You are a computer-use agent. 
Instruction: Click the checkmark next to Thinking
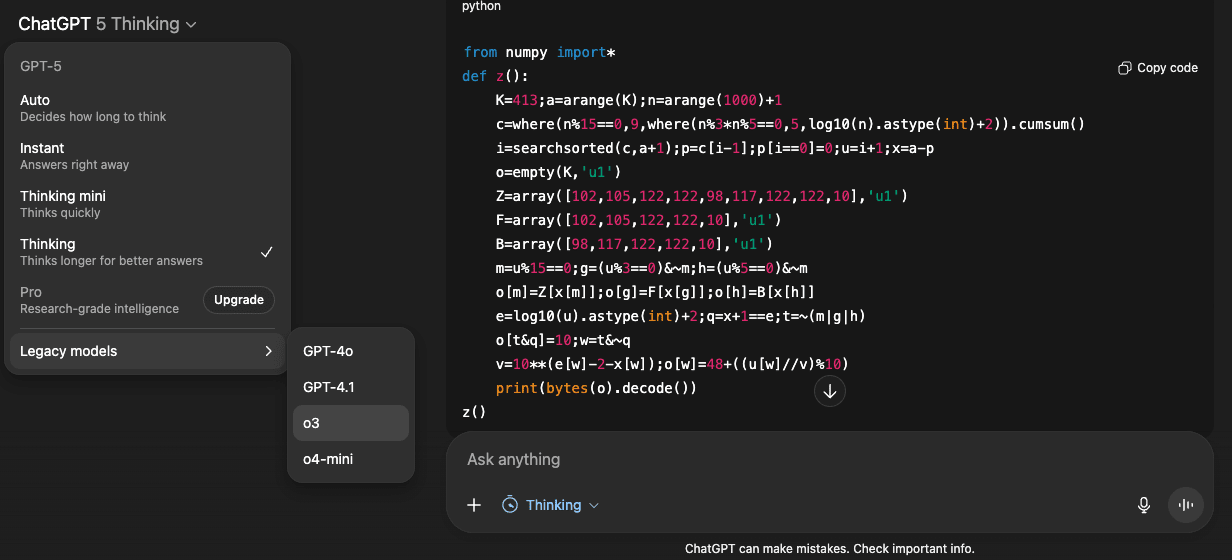267,252
